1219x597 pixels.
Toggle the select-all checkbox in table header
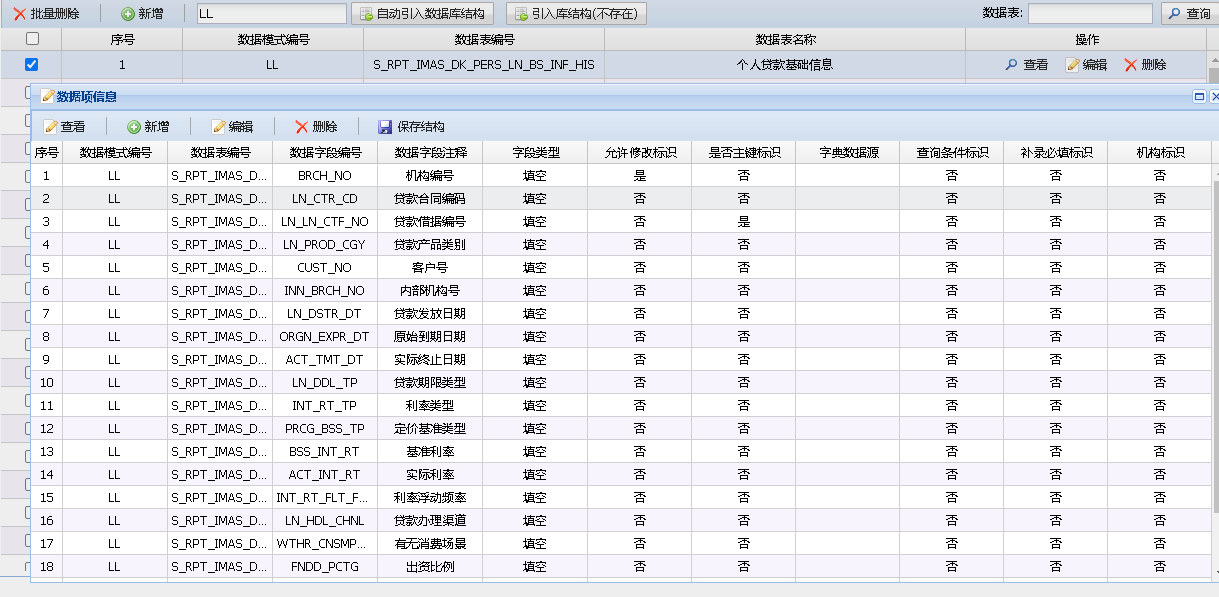(32, 39)
